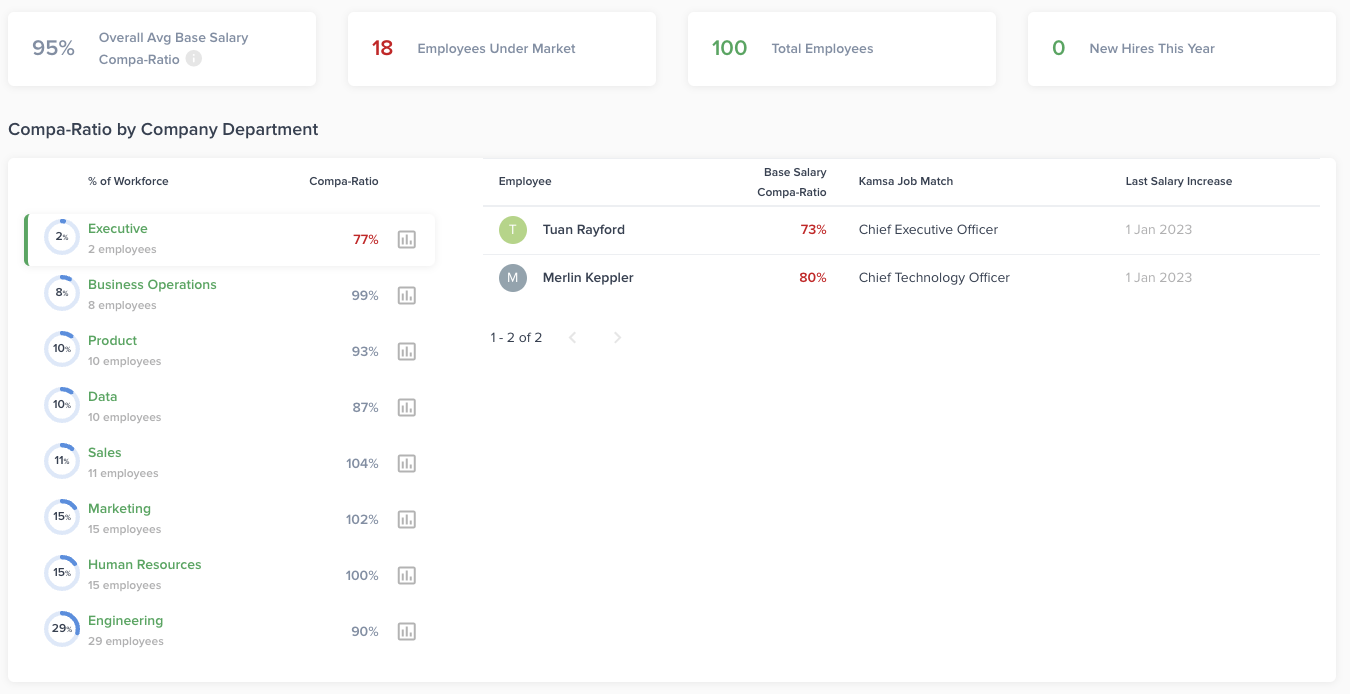
Task: Click Tuan Rayford's avatar circle
Action: click(x=513, y=230)
